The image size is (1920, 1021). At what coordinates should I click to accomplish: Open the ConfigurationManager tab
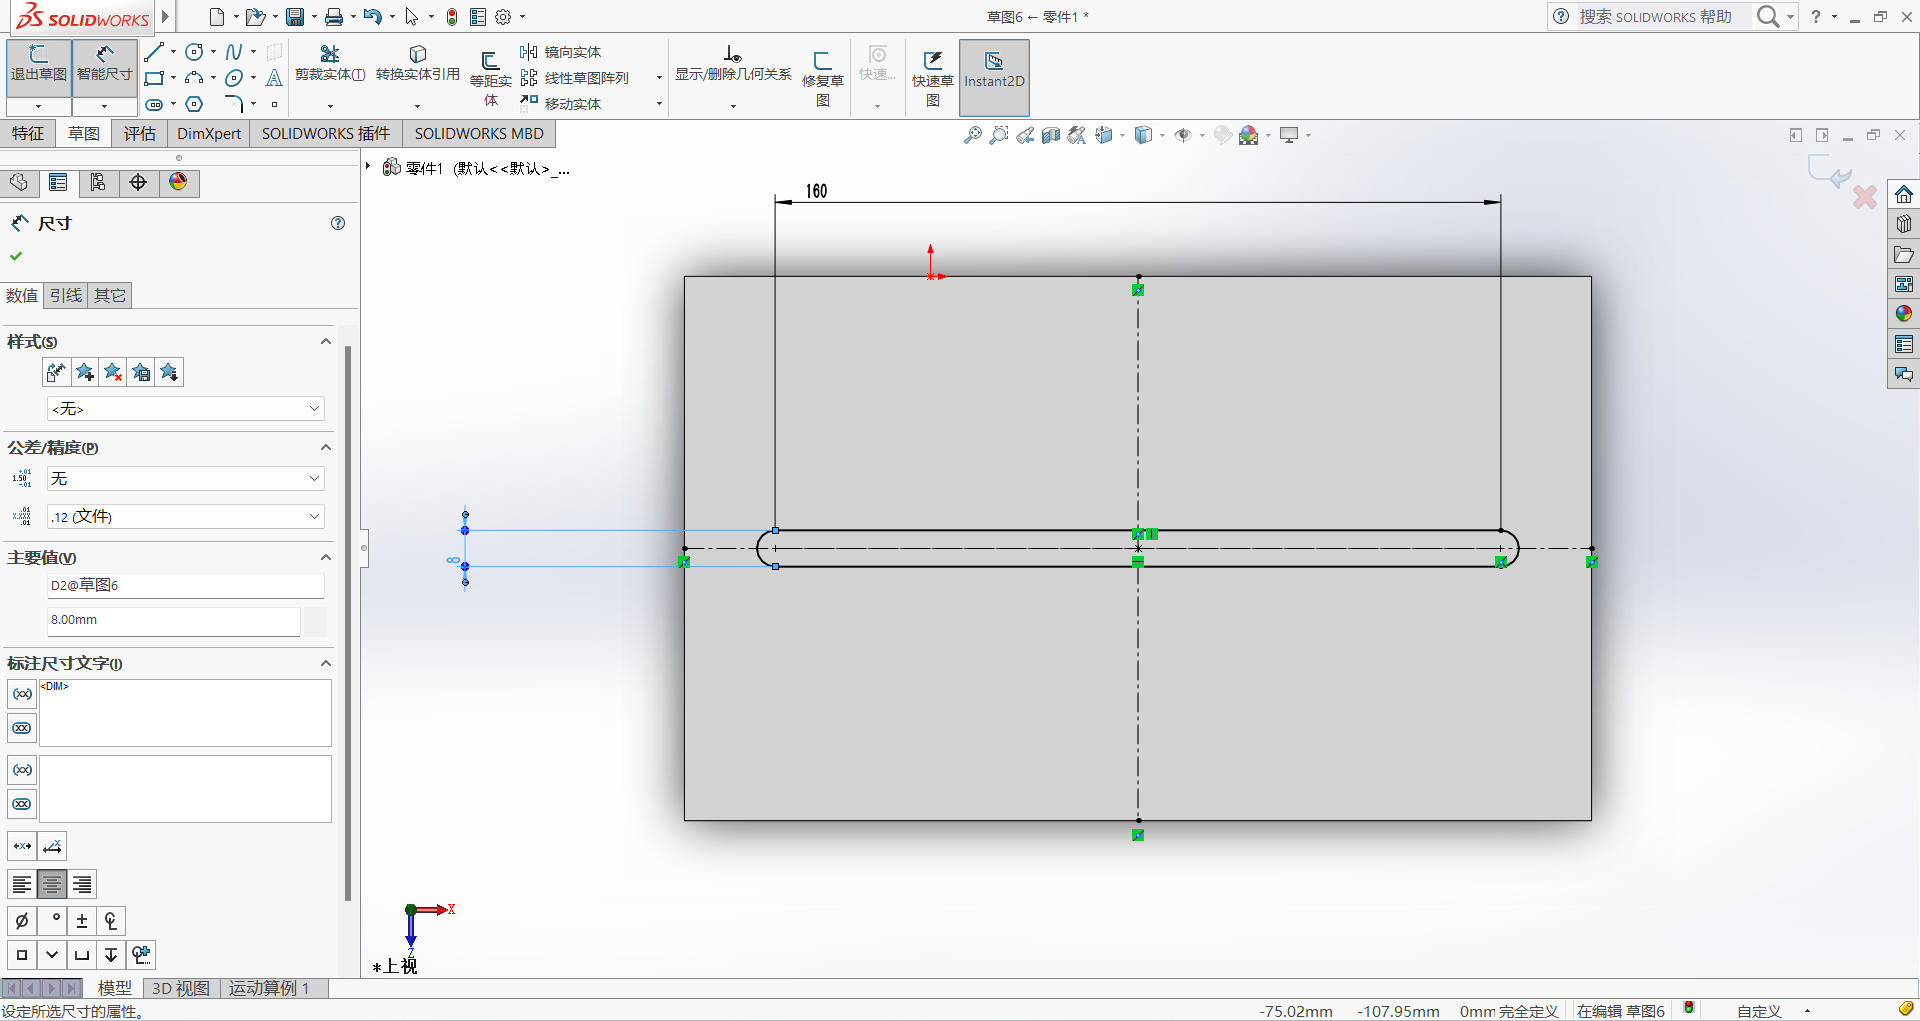(98, 182)
